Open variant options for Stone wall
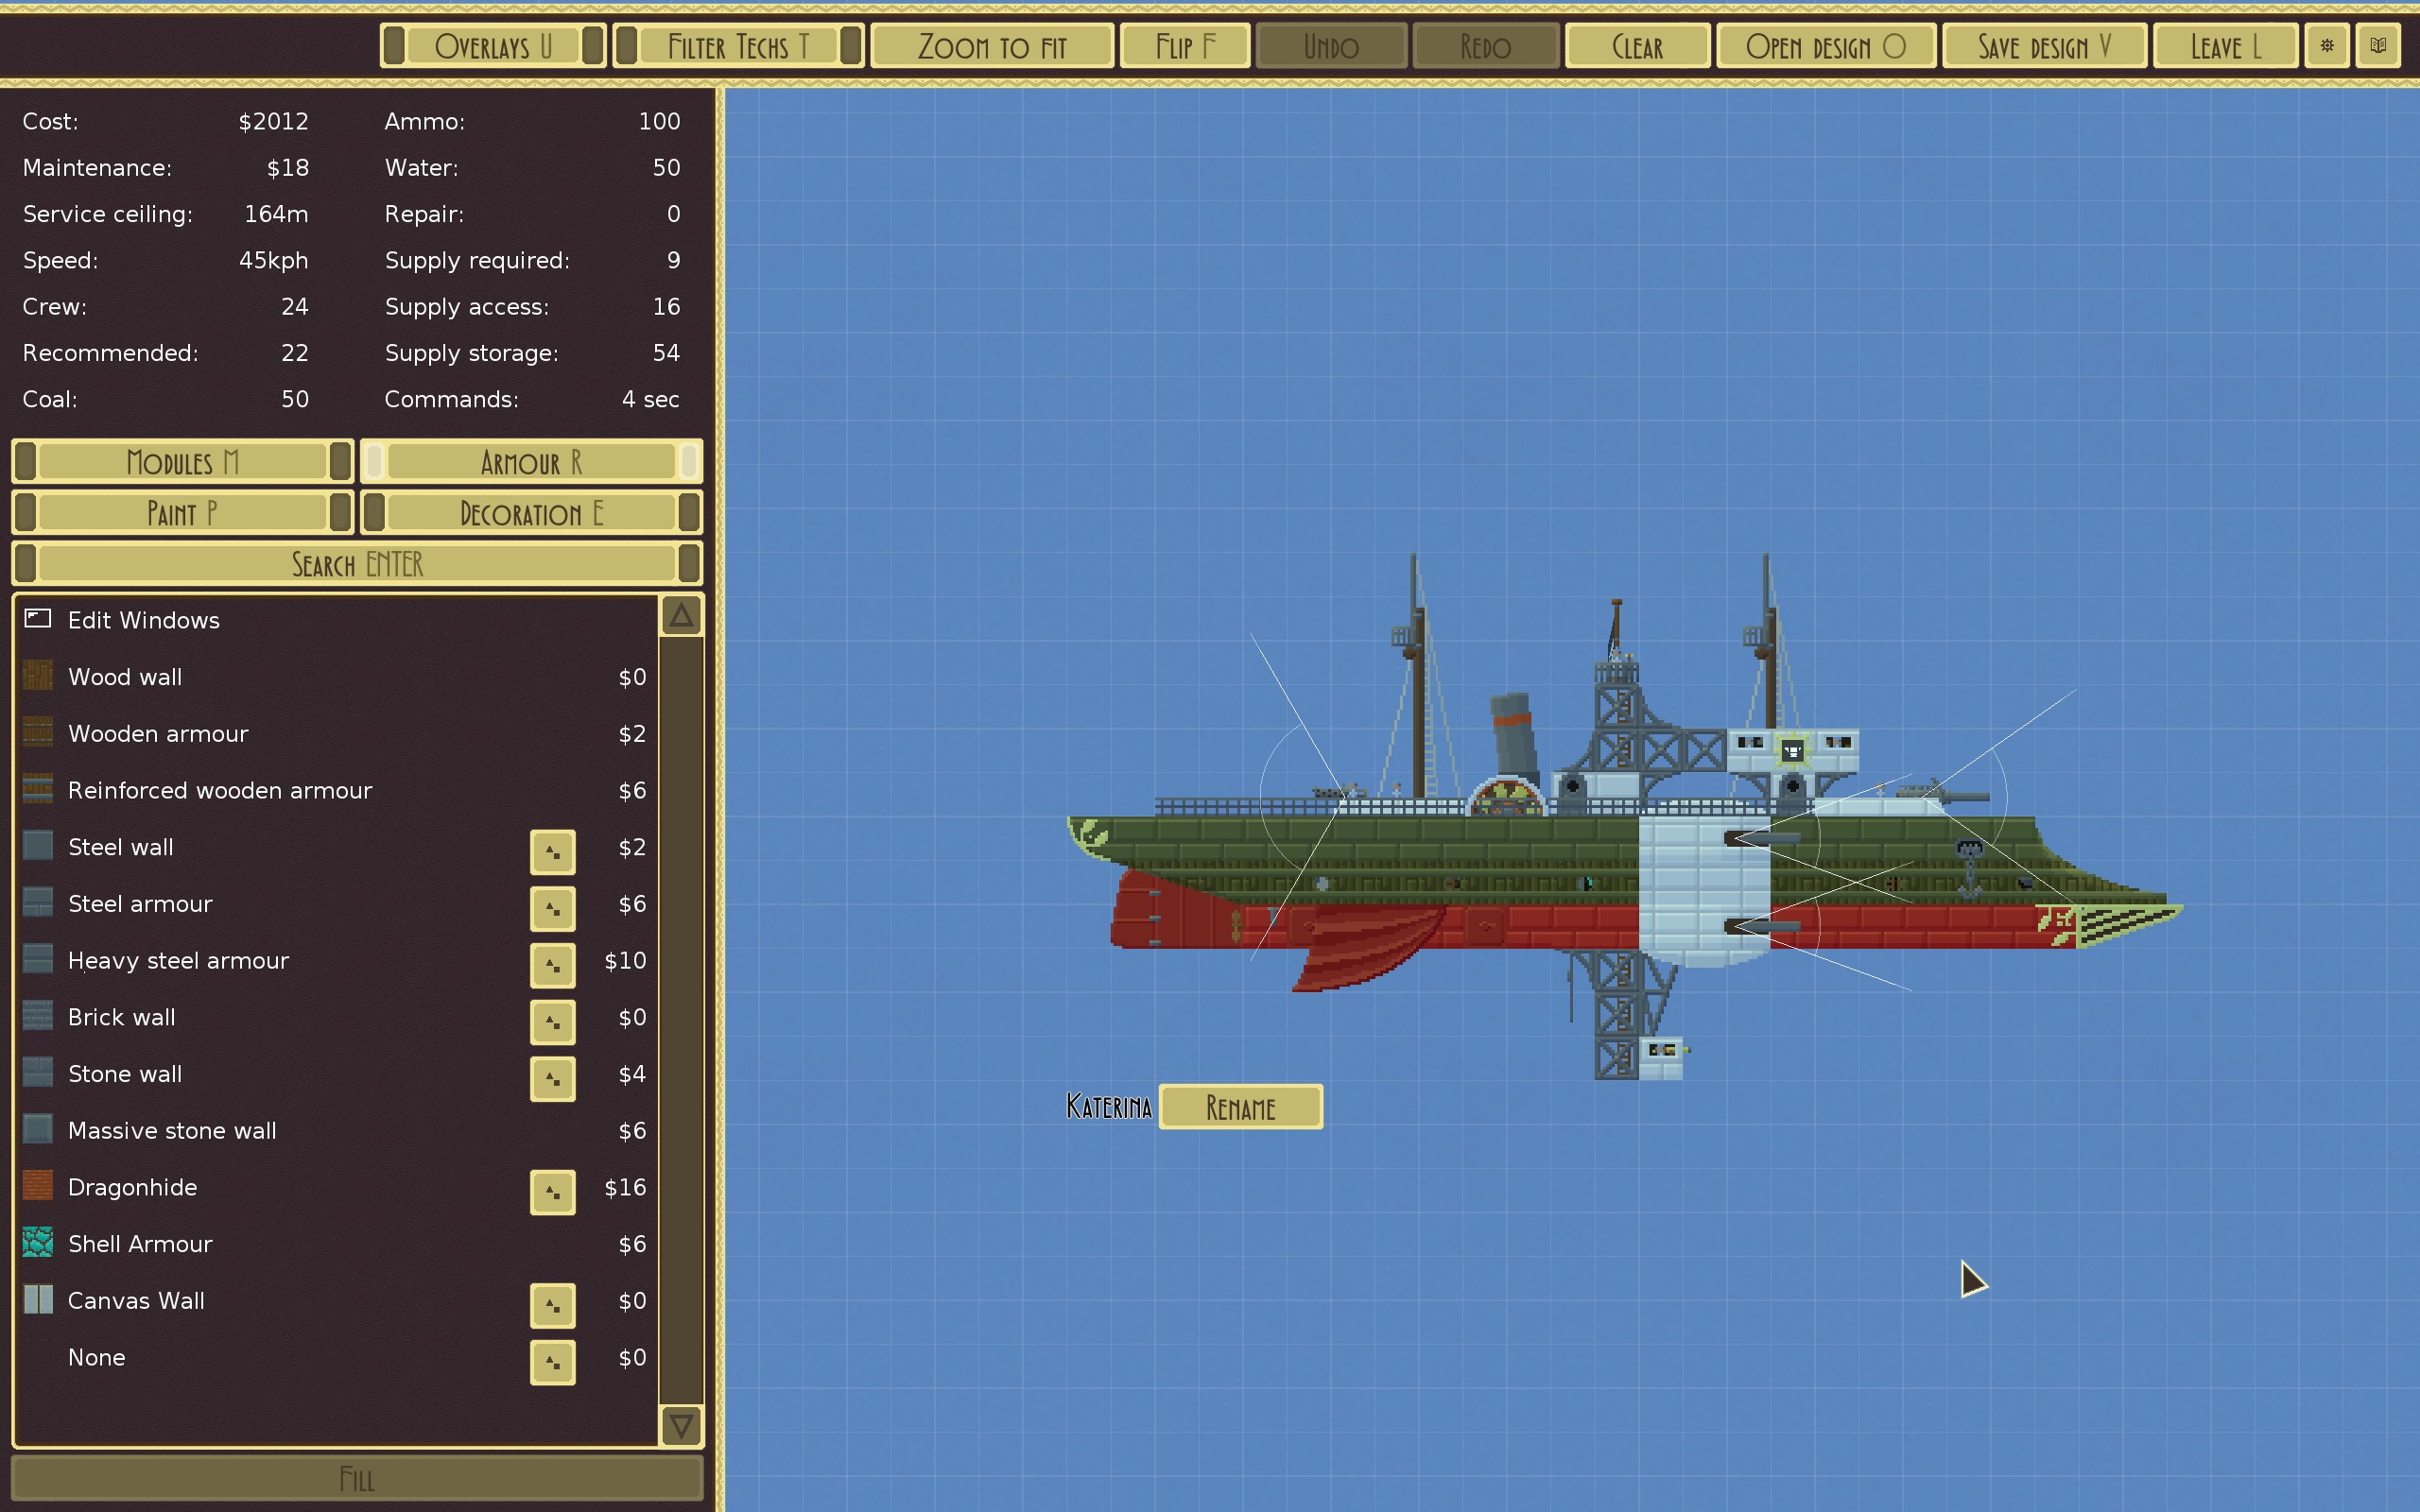The image size is (2420, 1512). point(553,1078)
